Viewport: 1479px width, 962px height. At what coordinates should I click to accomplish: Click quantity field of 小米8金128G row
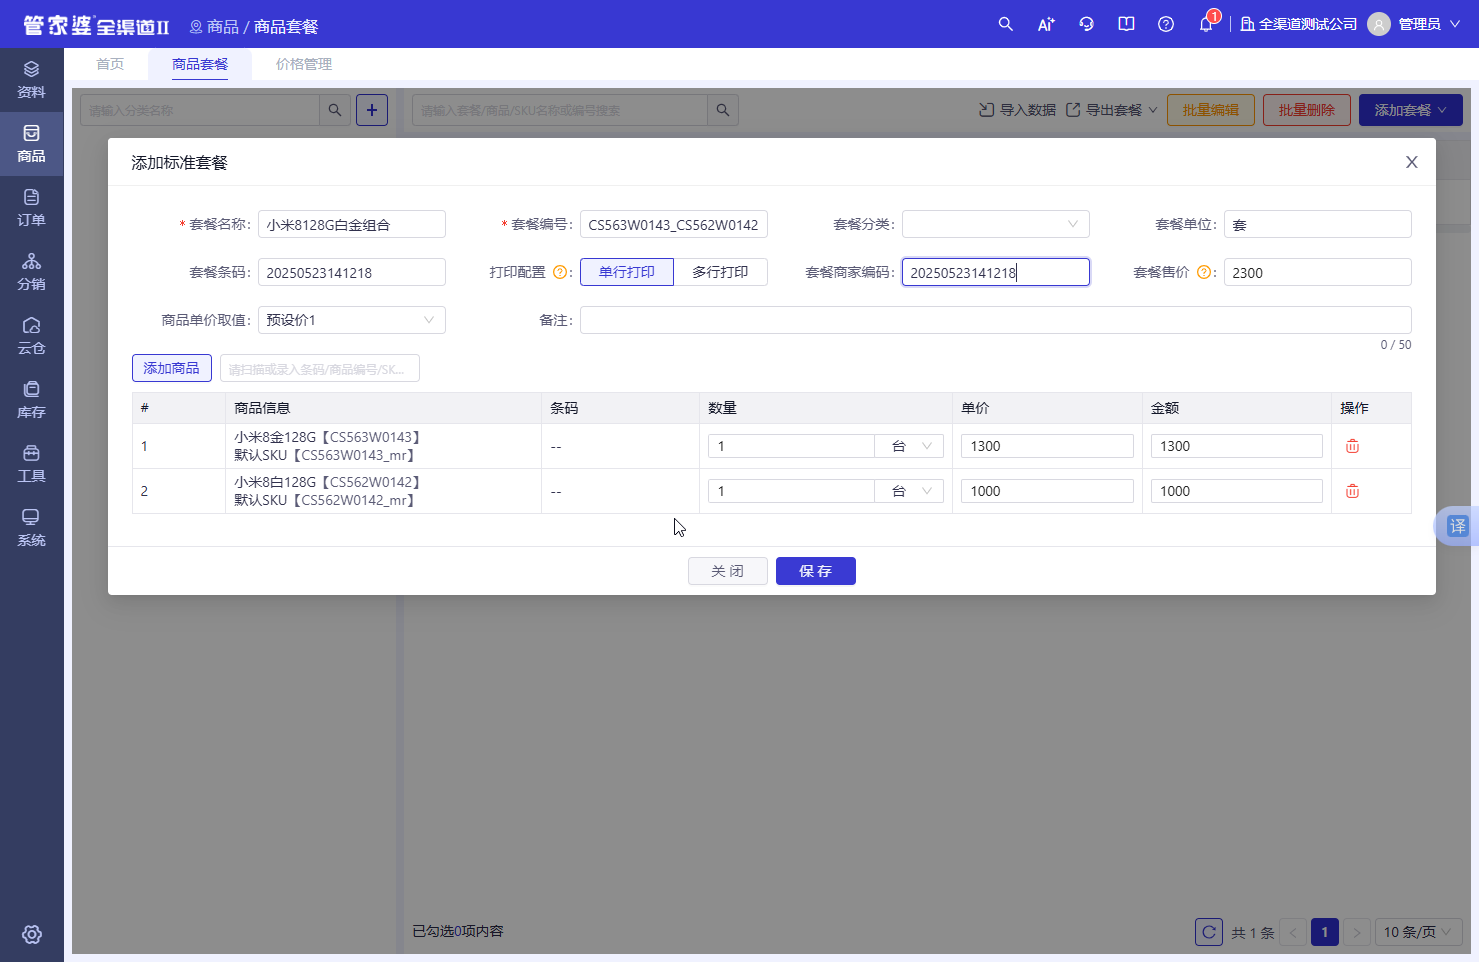tap(791, 446)
